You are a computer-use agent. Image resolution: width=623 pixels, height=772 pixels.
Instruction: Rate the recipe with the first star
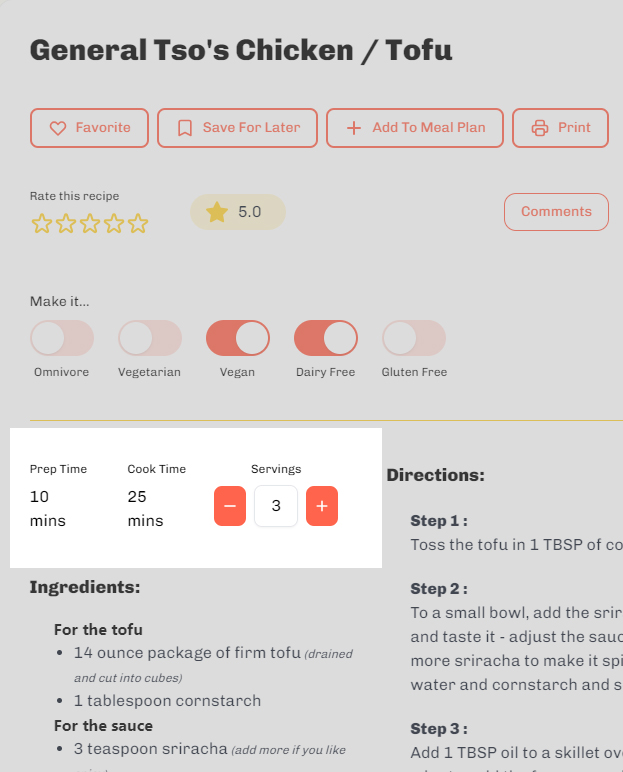pos(42,224)
